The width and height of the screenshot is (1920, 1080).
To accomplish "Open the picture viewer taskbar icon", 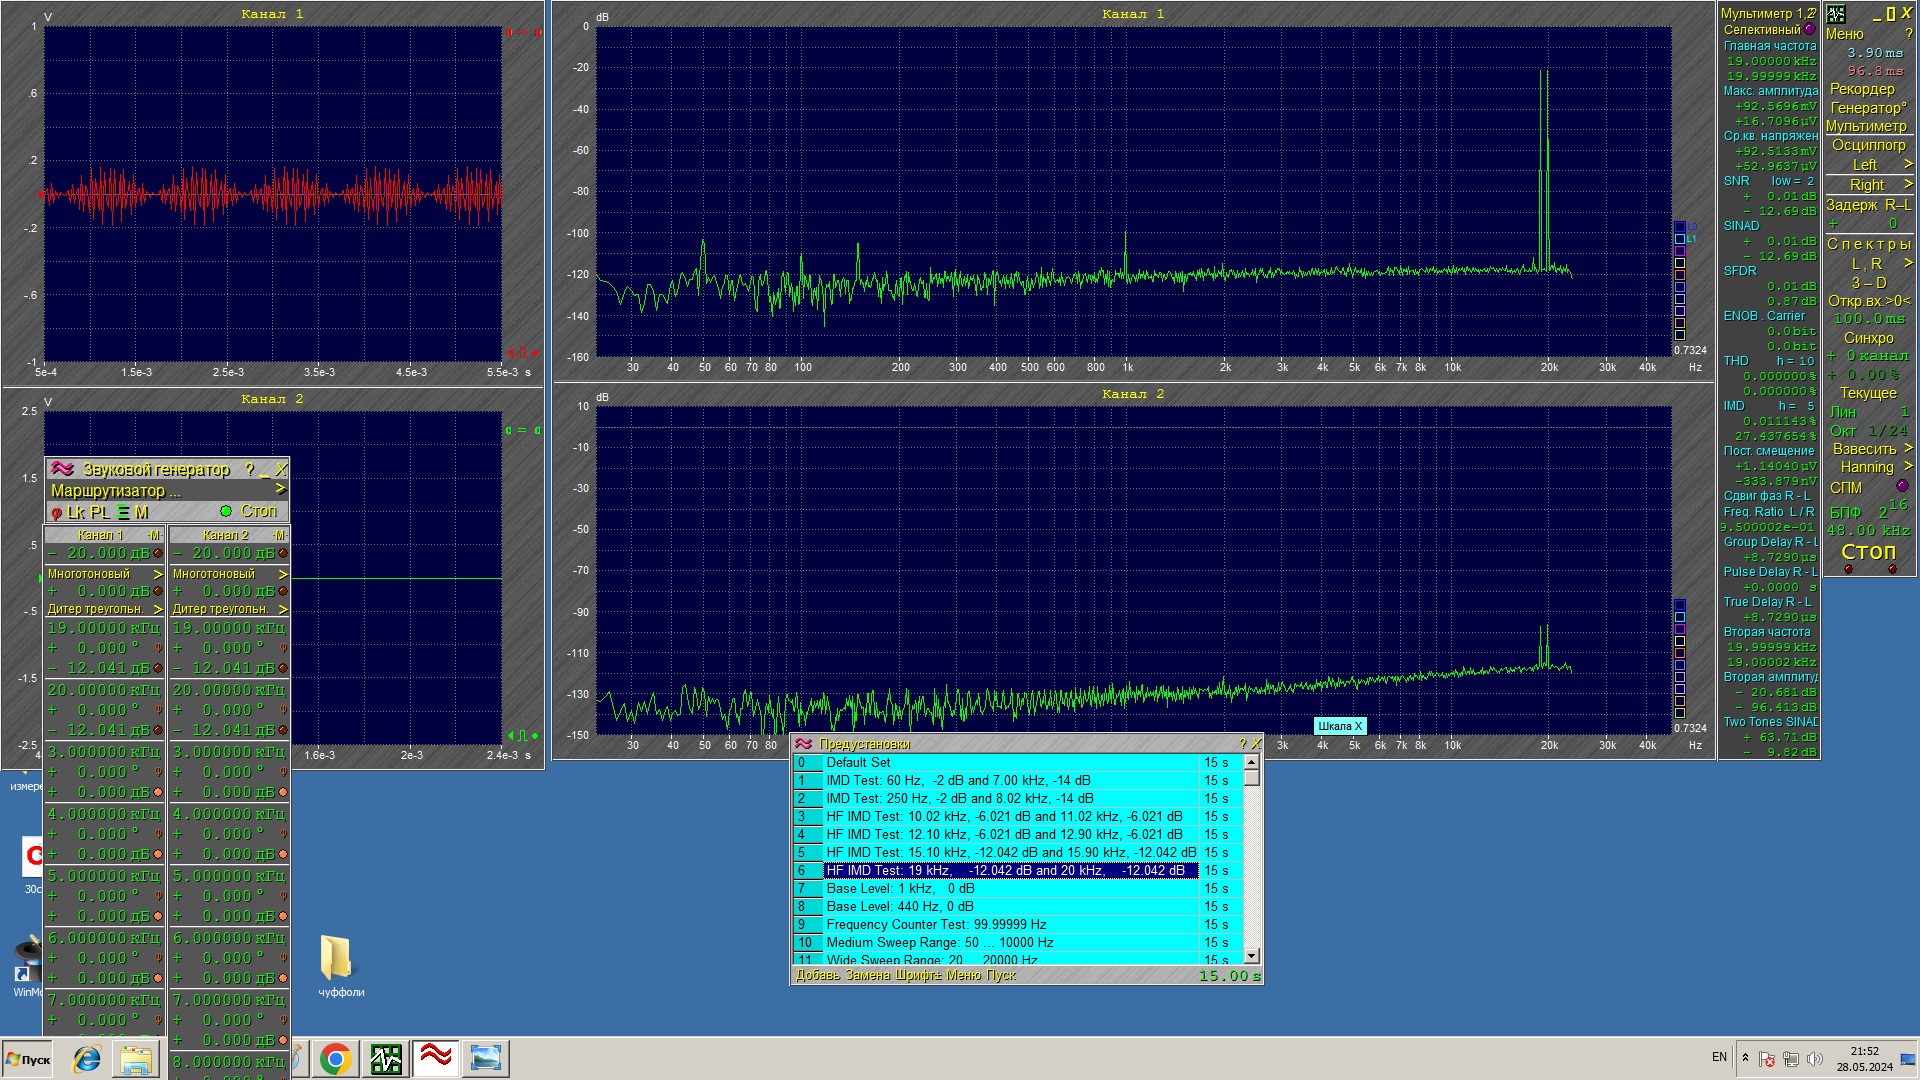I will tap(485, 1058).
